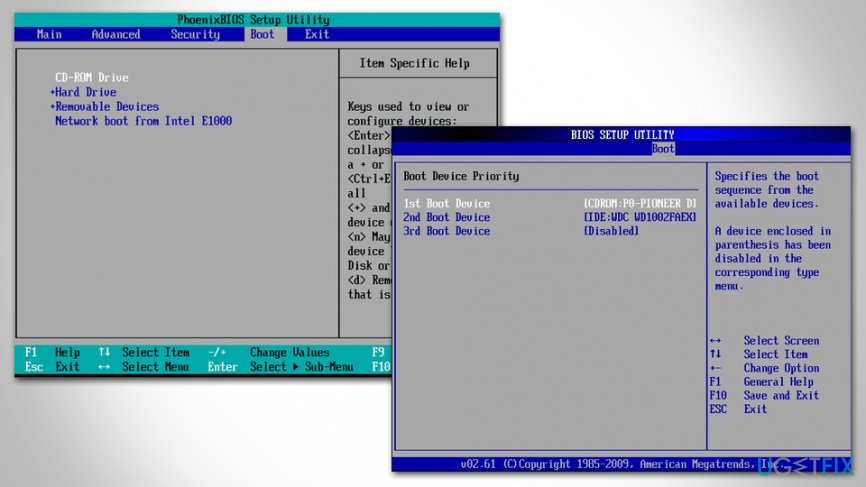Select the CD-ROM Drive boot entry
The image size is (866, 487).
click(x=92, y=77)
